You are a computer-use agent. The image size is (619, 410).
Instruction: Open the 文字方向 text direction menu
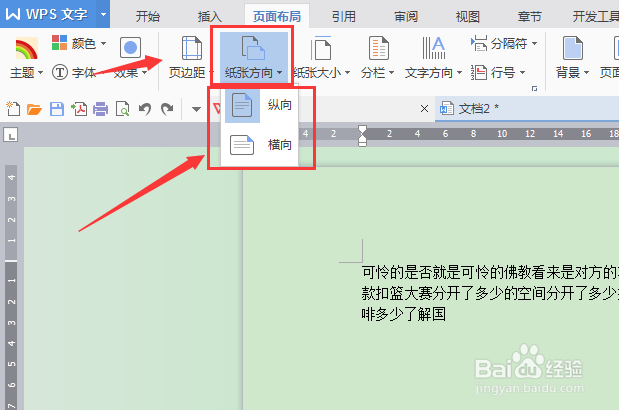point(433,58)
